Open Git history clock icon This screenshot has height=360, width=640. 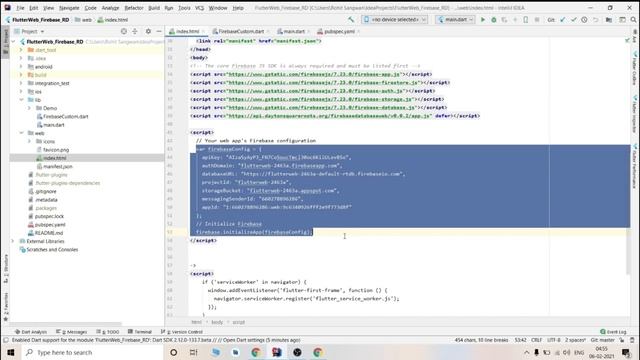[x=584, y=20]
